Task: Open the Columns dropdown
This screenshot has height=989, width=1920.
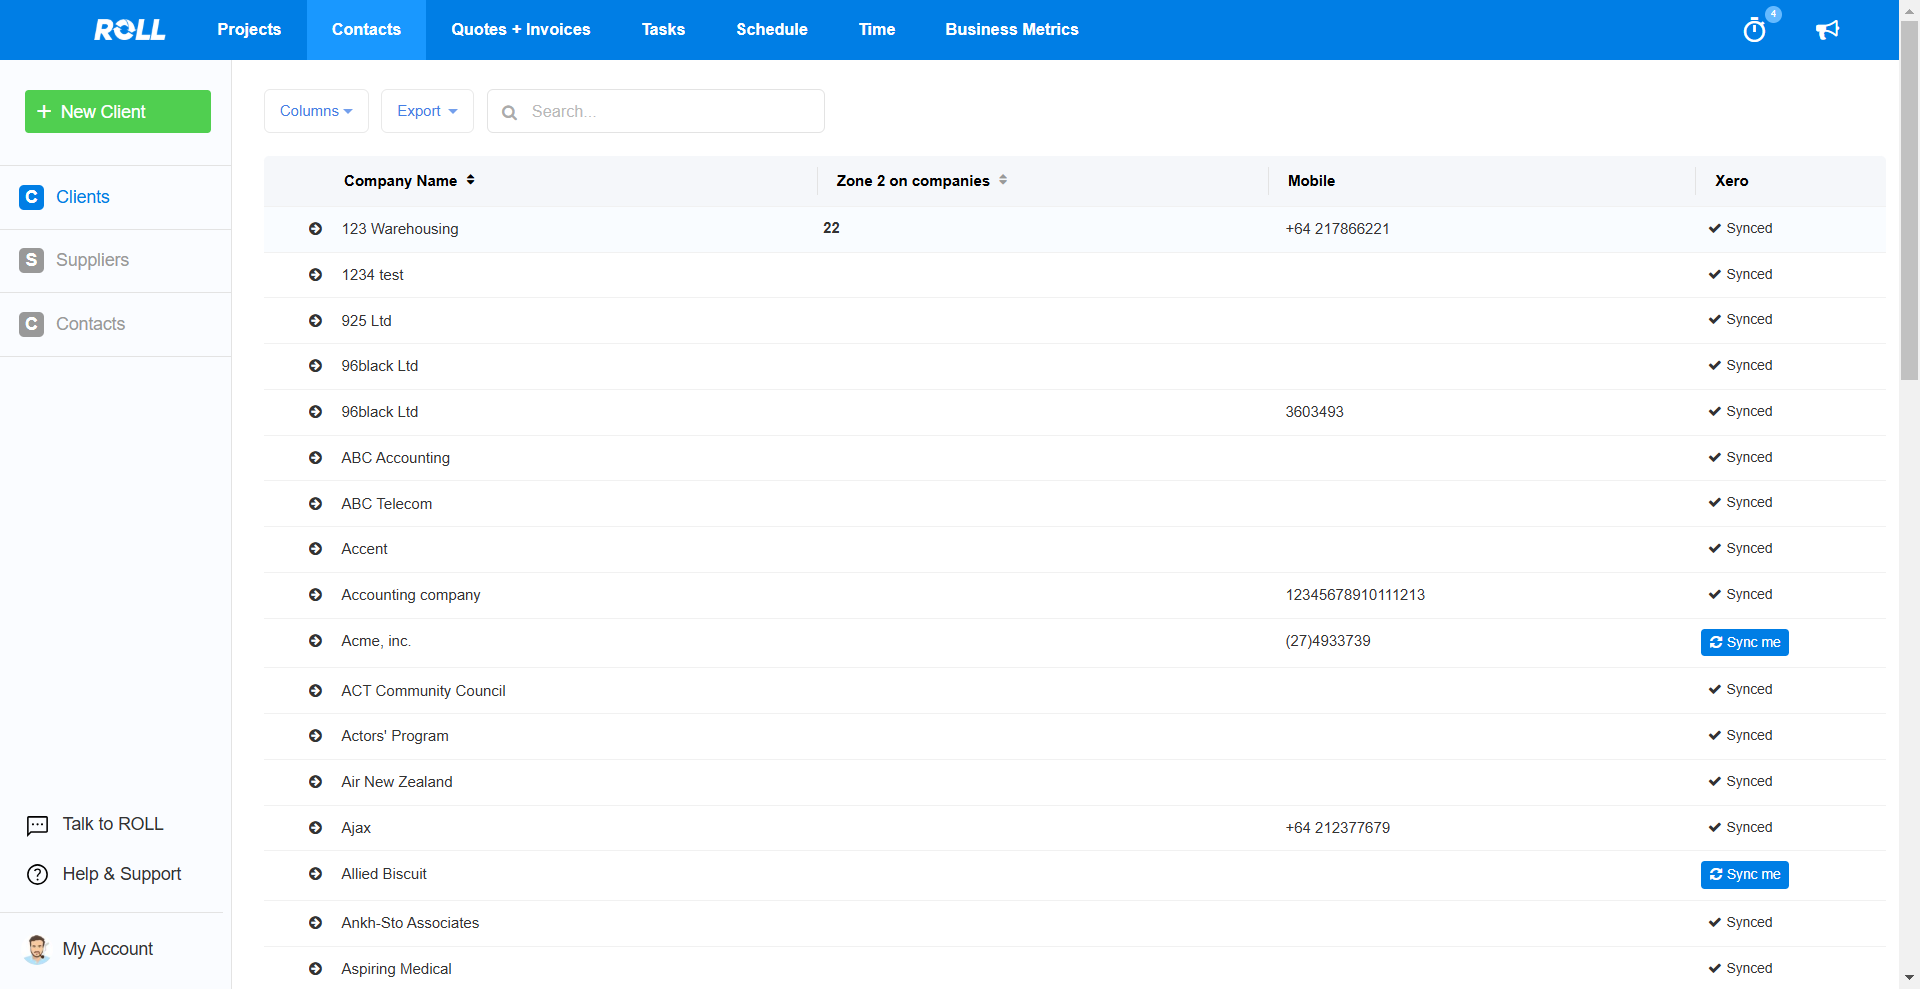Action: coord(316,111)
